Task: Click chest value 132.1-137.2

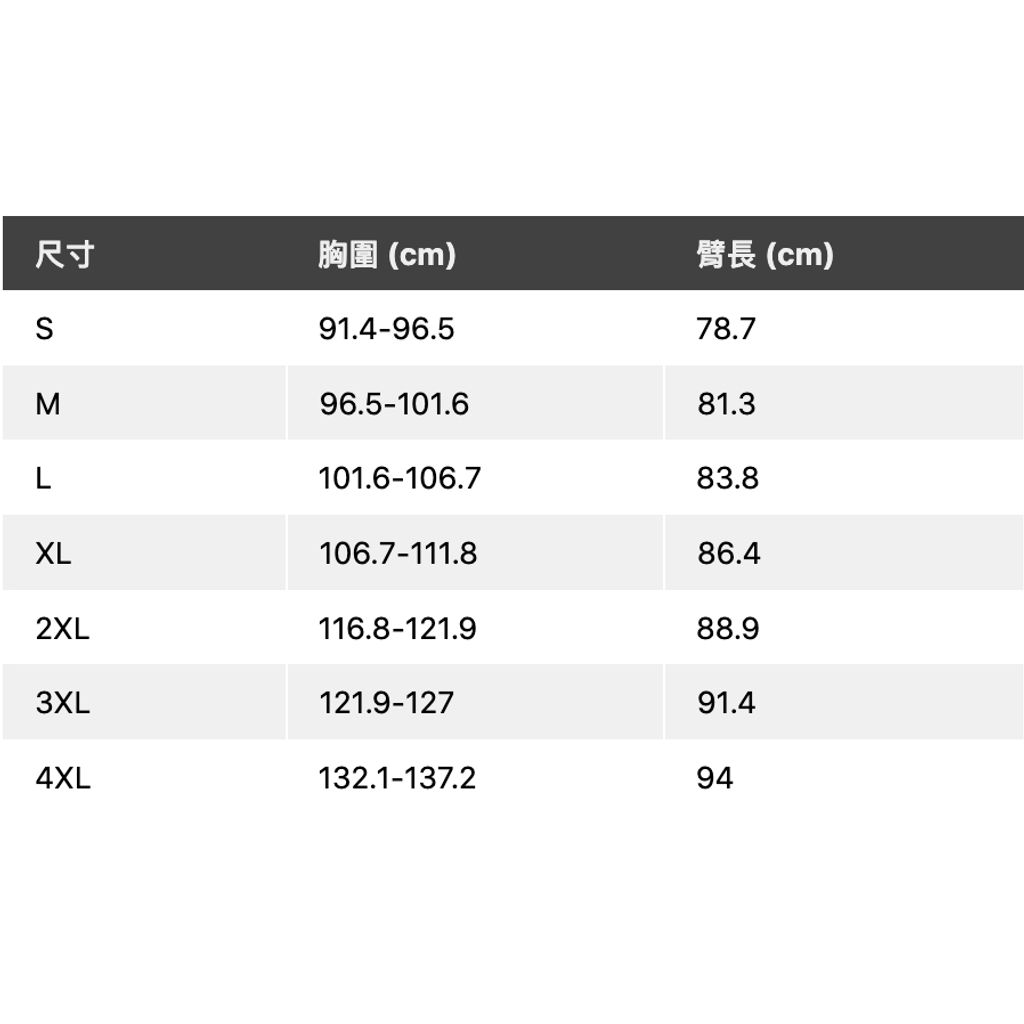Action: [x=397, y=778]
